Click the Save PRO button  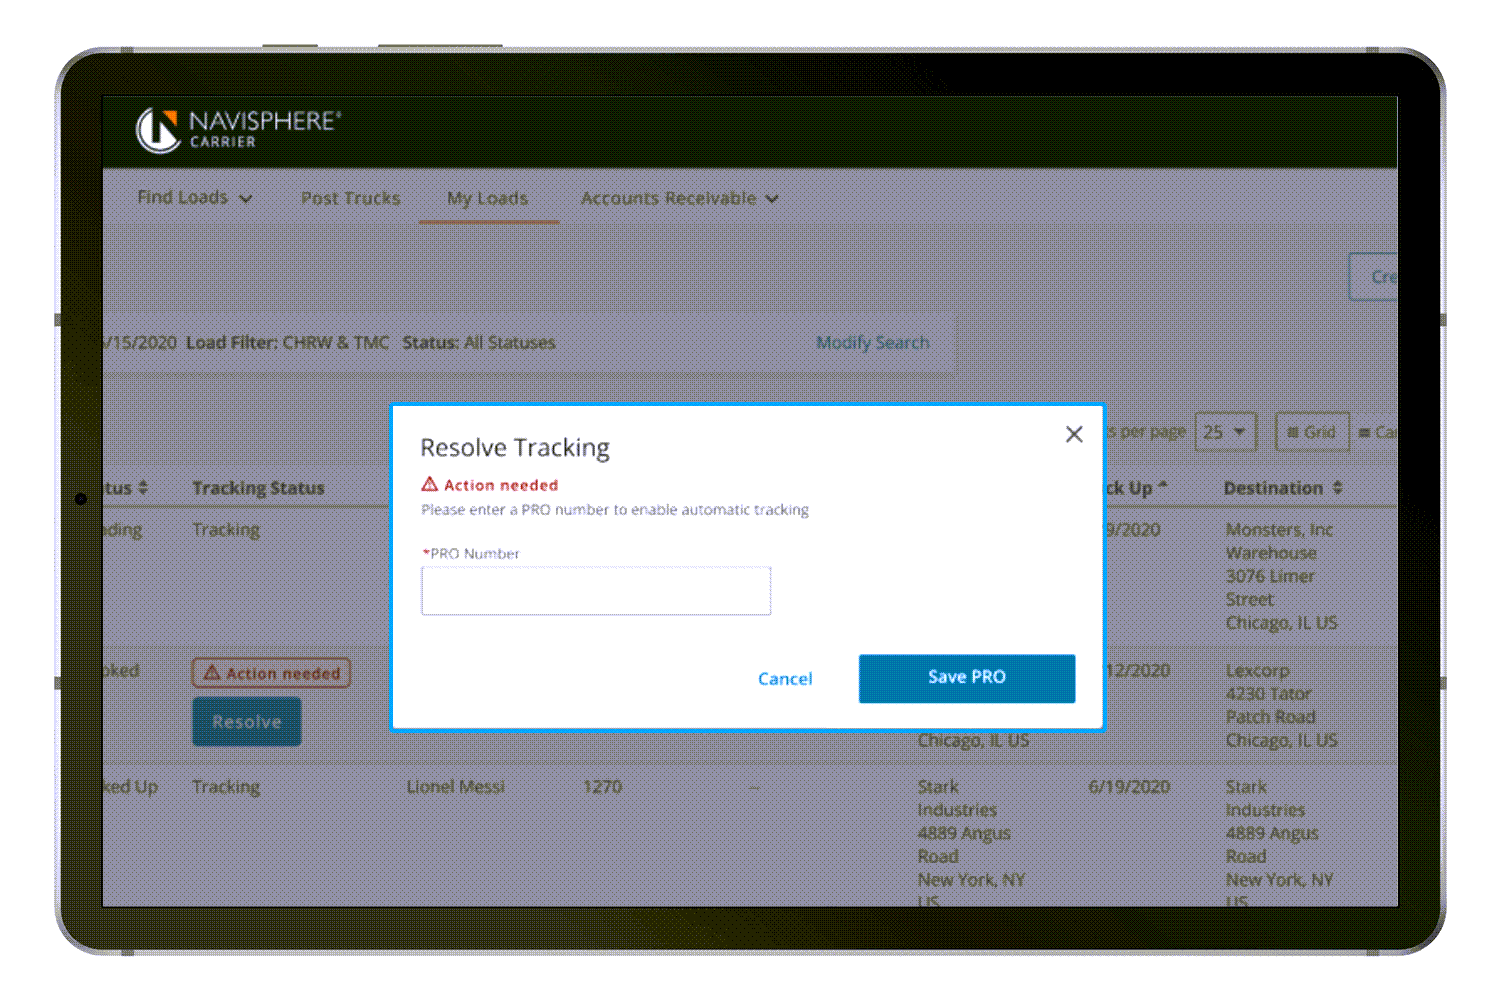[x=966, y=678]
